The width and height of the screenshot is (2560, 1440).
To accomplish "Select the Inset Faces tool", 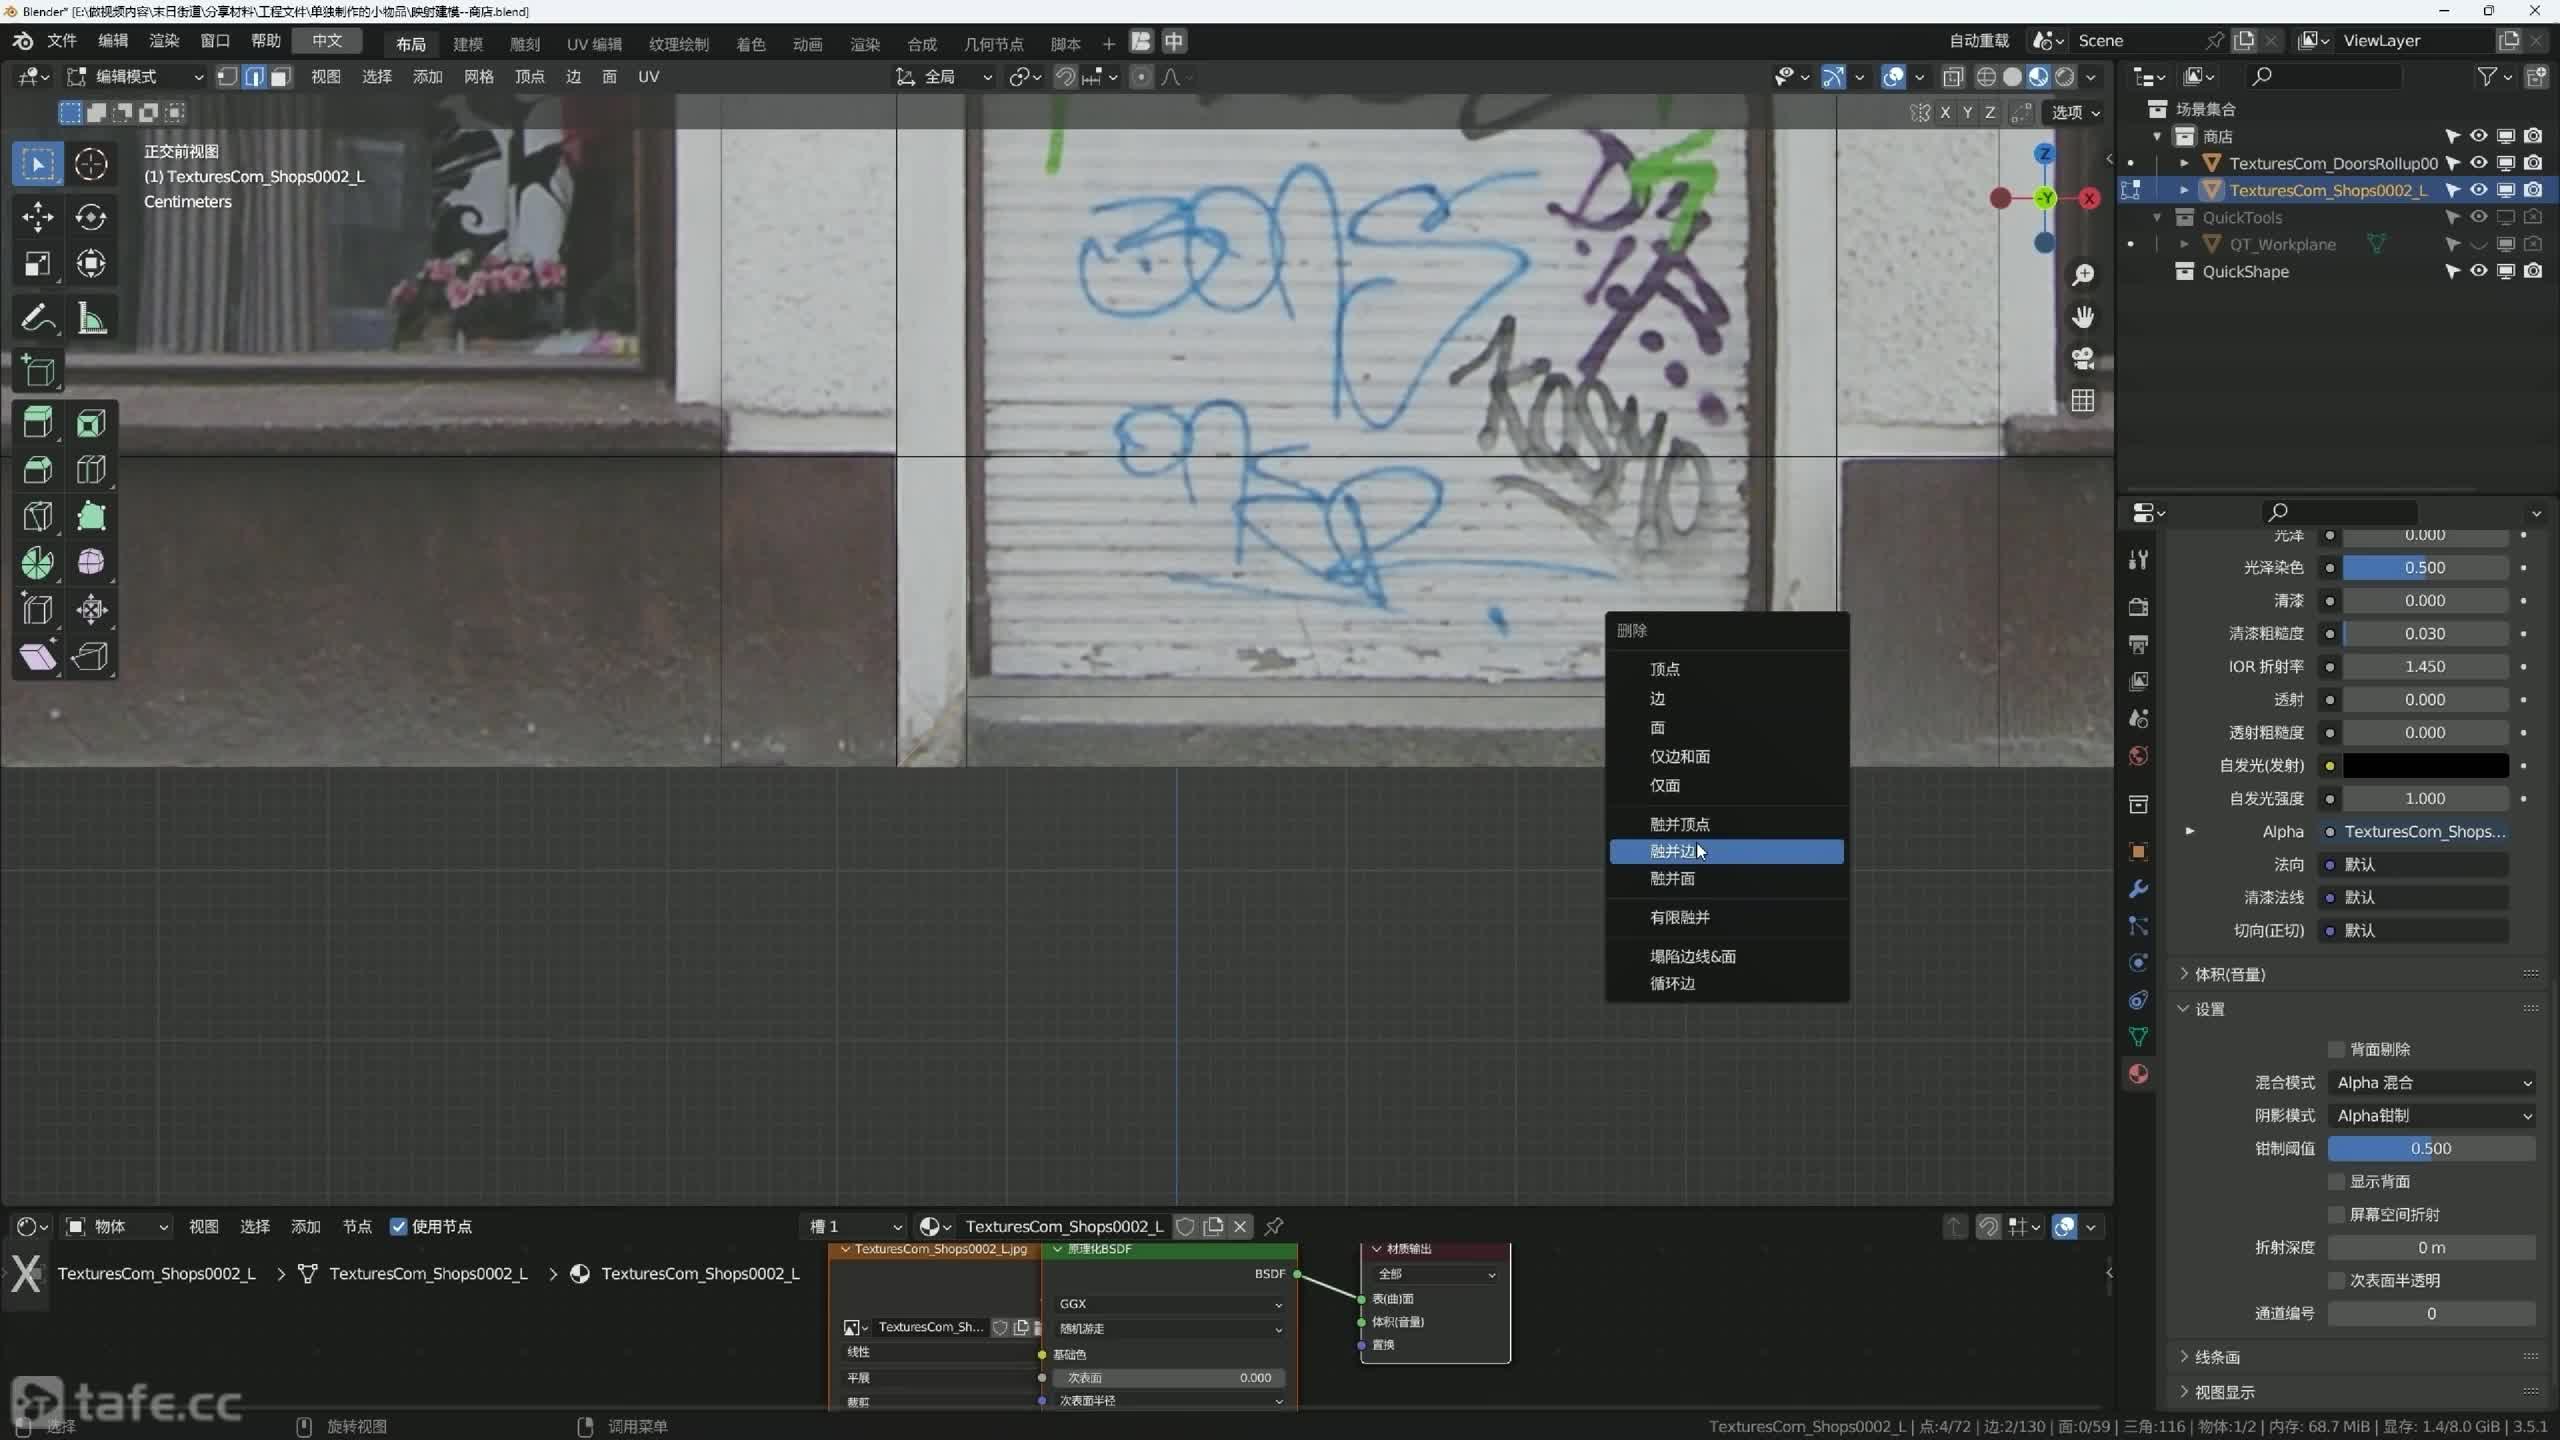I will [91, 424].
